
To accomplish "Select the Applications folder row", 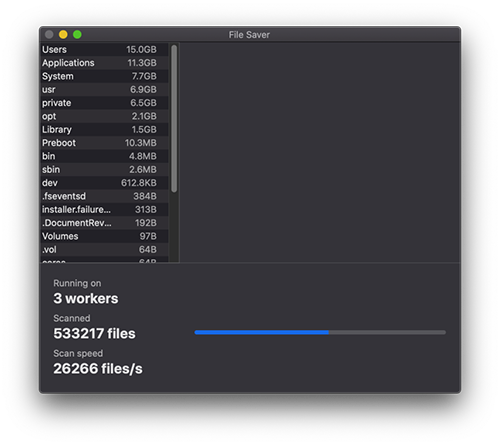I will point(104,63).
